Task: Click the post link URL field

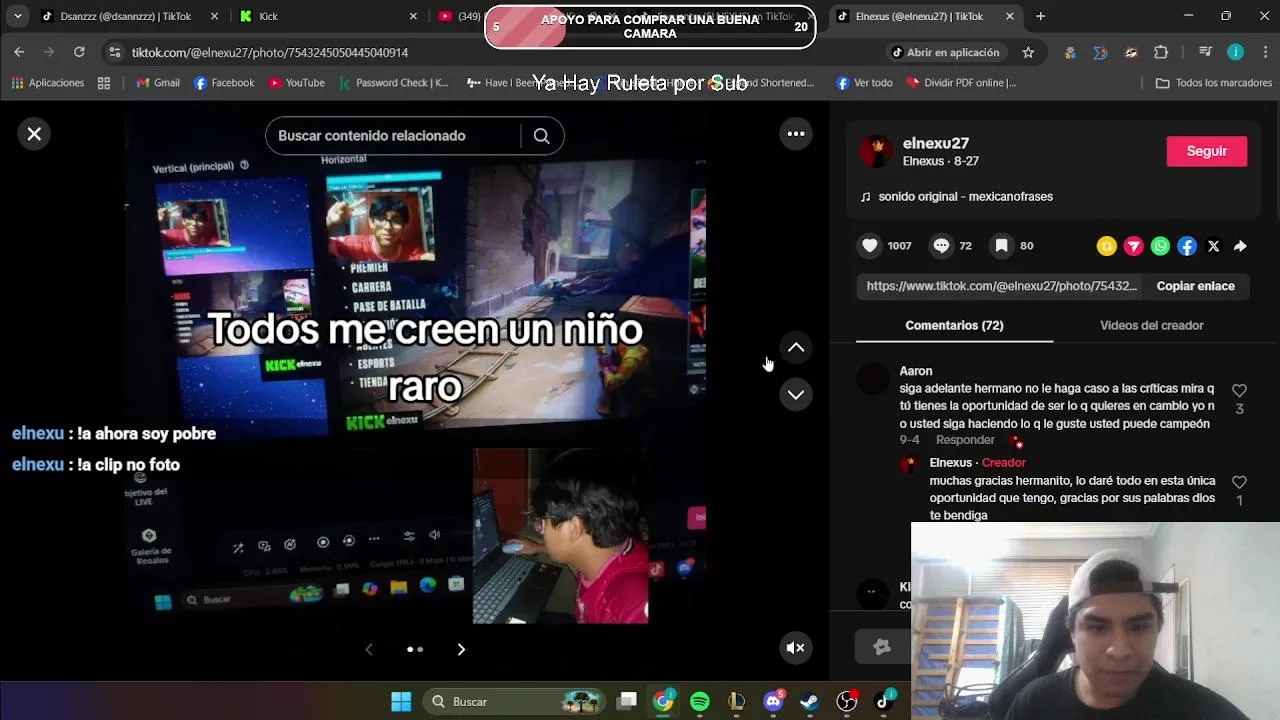Action: point(1001,286)
